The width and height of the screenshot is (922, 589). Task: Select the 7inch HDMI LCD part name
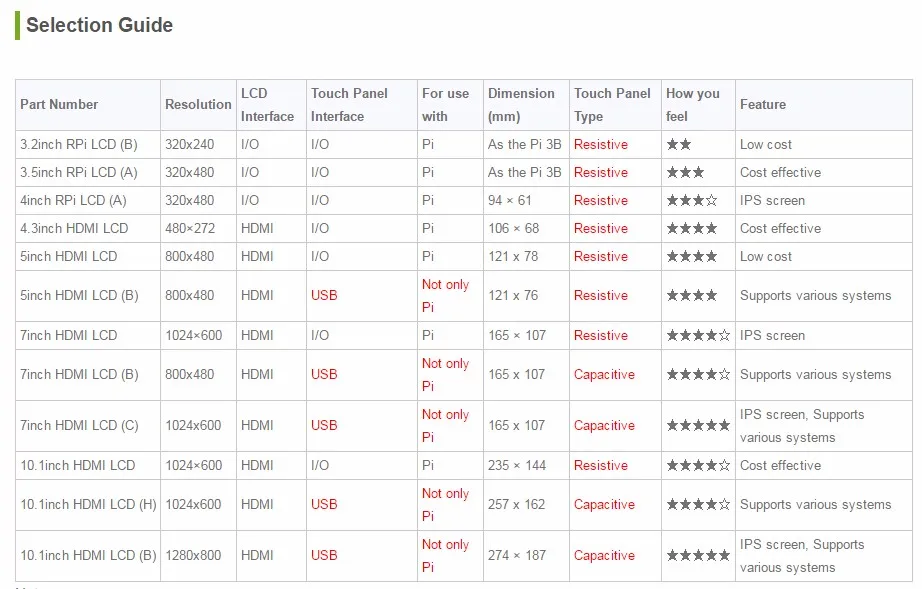coord(69,336)
